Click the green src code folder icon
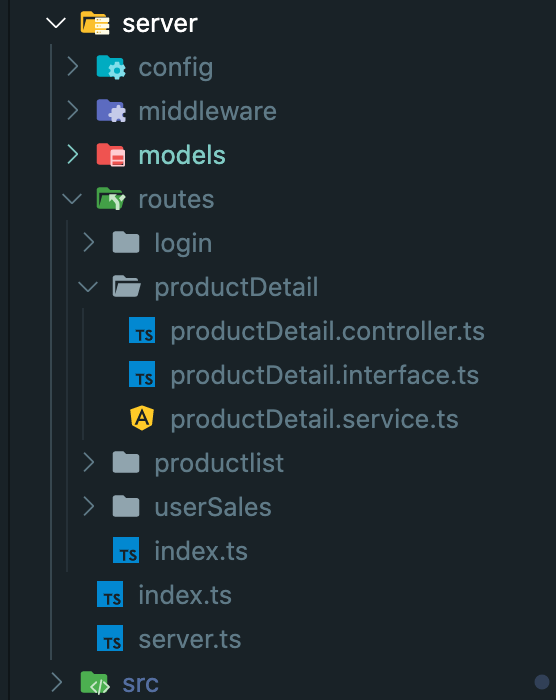The width and height of the screenshot is (556, 700). [x=95, y=683]
